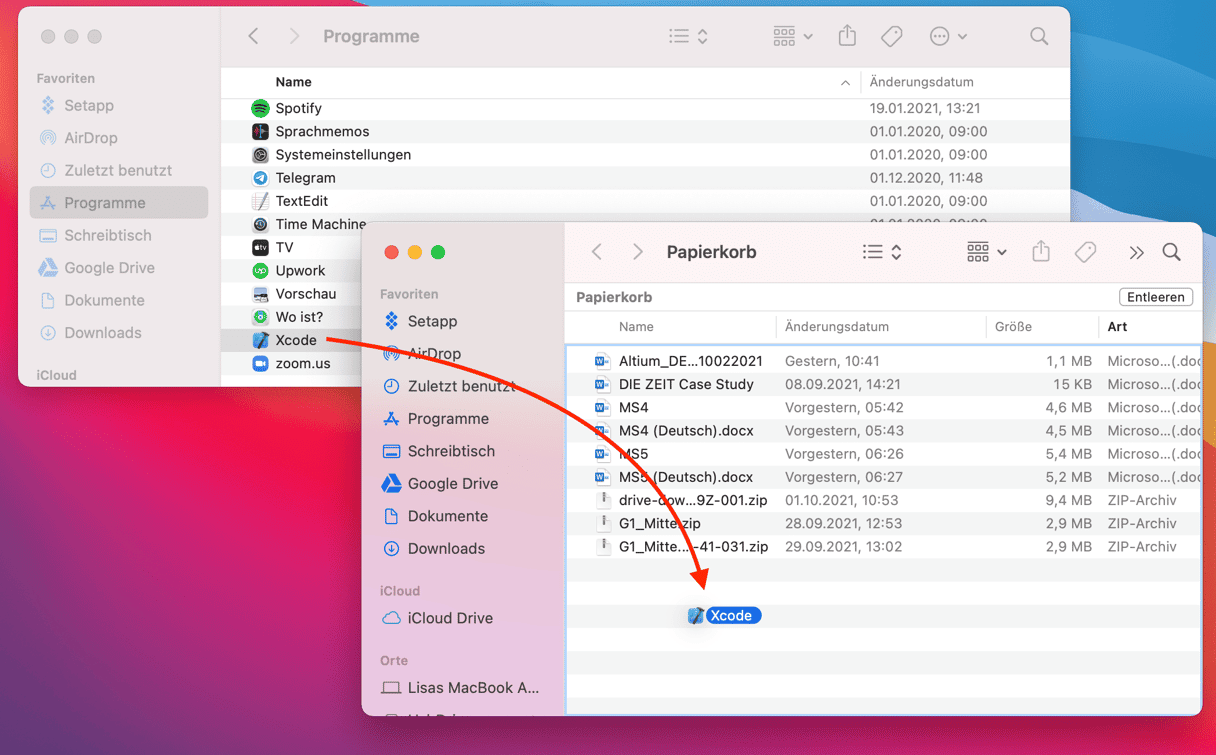Sort Papierkorb by Größe column
This screenshot has height=755, width=1216.
1013,327
